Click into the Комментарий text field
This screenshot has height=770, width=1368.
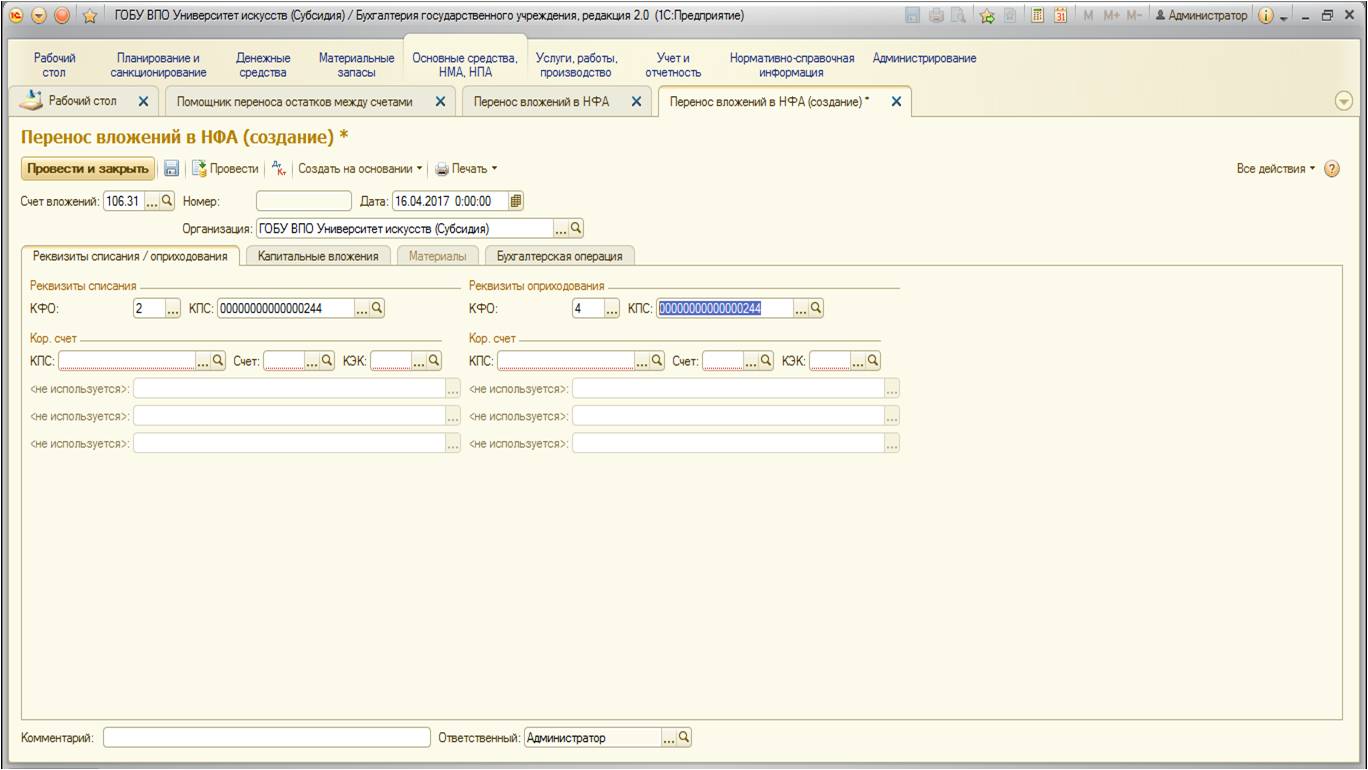pos(266,738)
